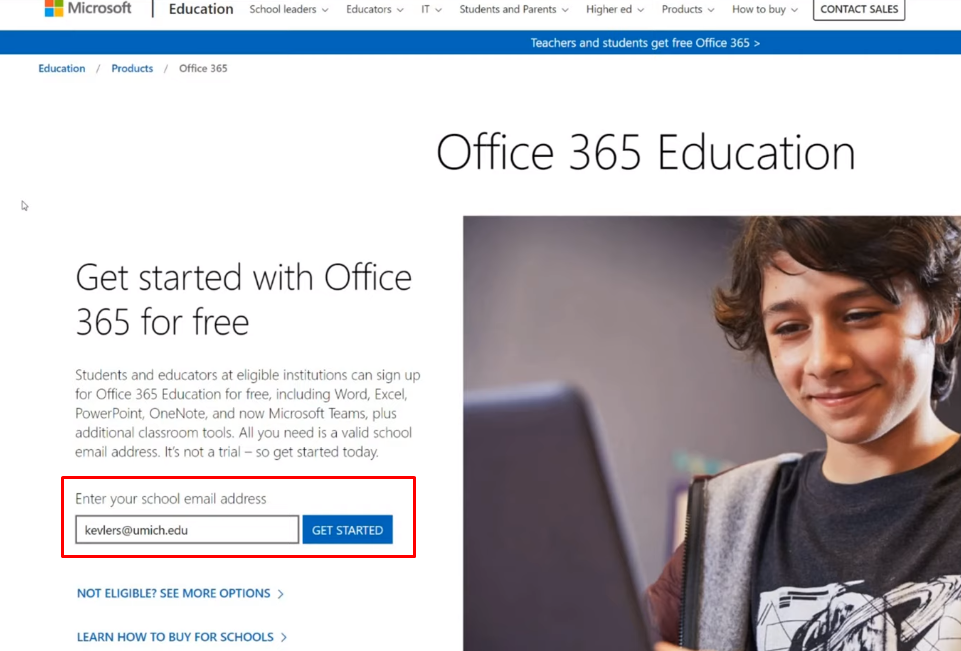Click the Get Started button
Image resolution: width=961 pixels, height=651 pixels.
348,530
